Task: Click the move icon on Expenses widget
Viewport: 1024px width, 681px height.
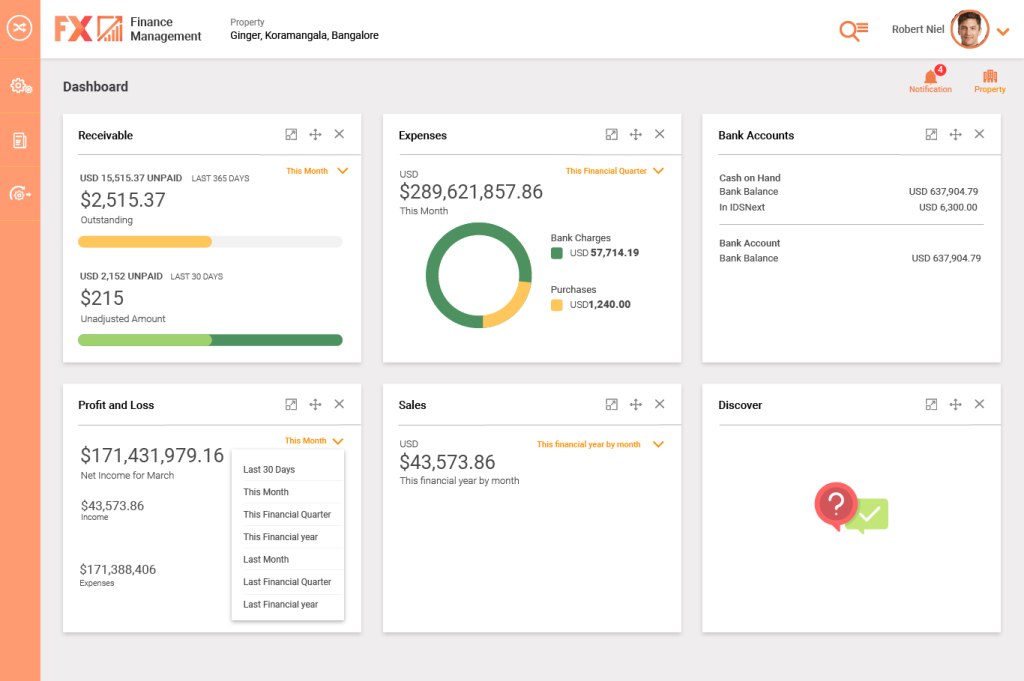Action: pos(635,133)
